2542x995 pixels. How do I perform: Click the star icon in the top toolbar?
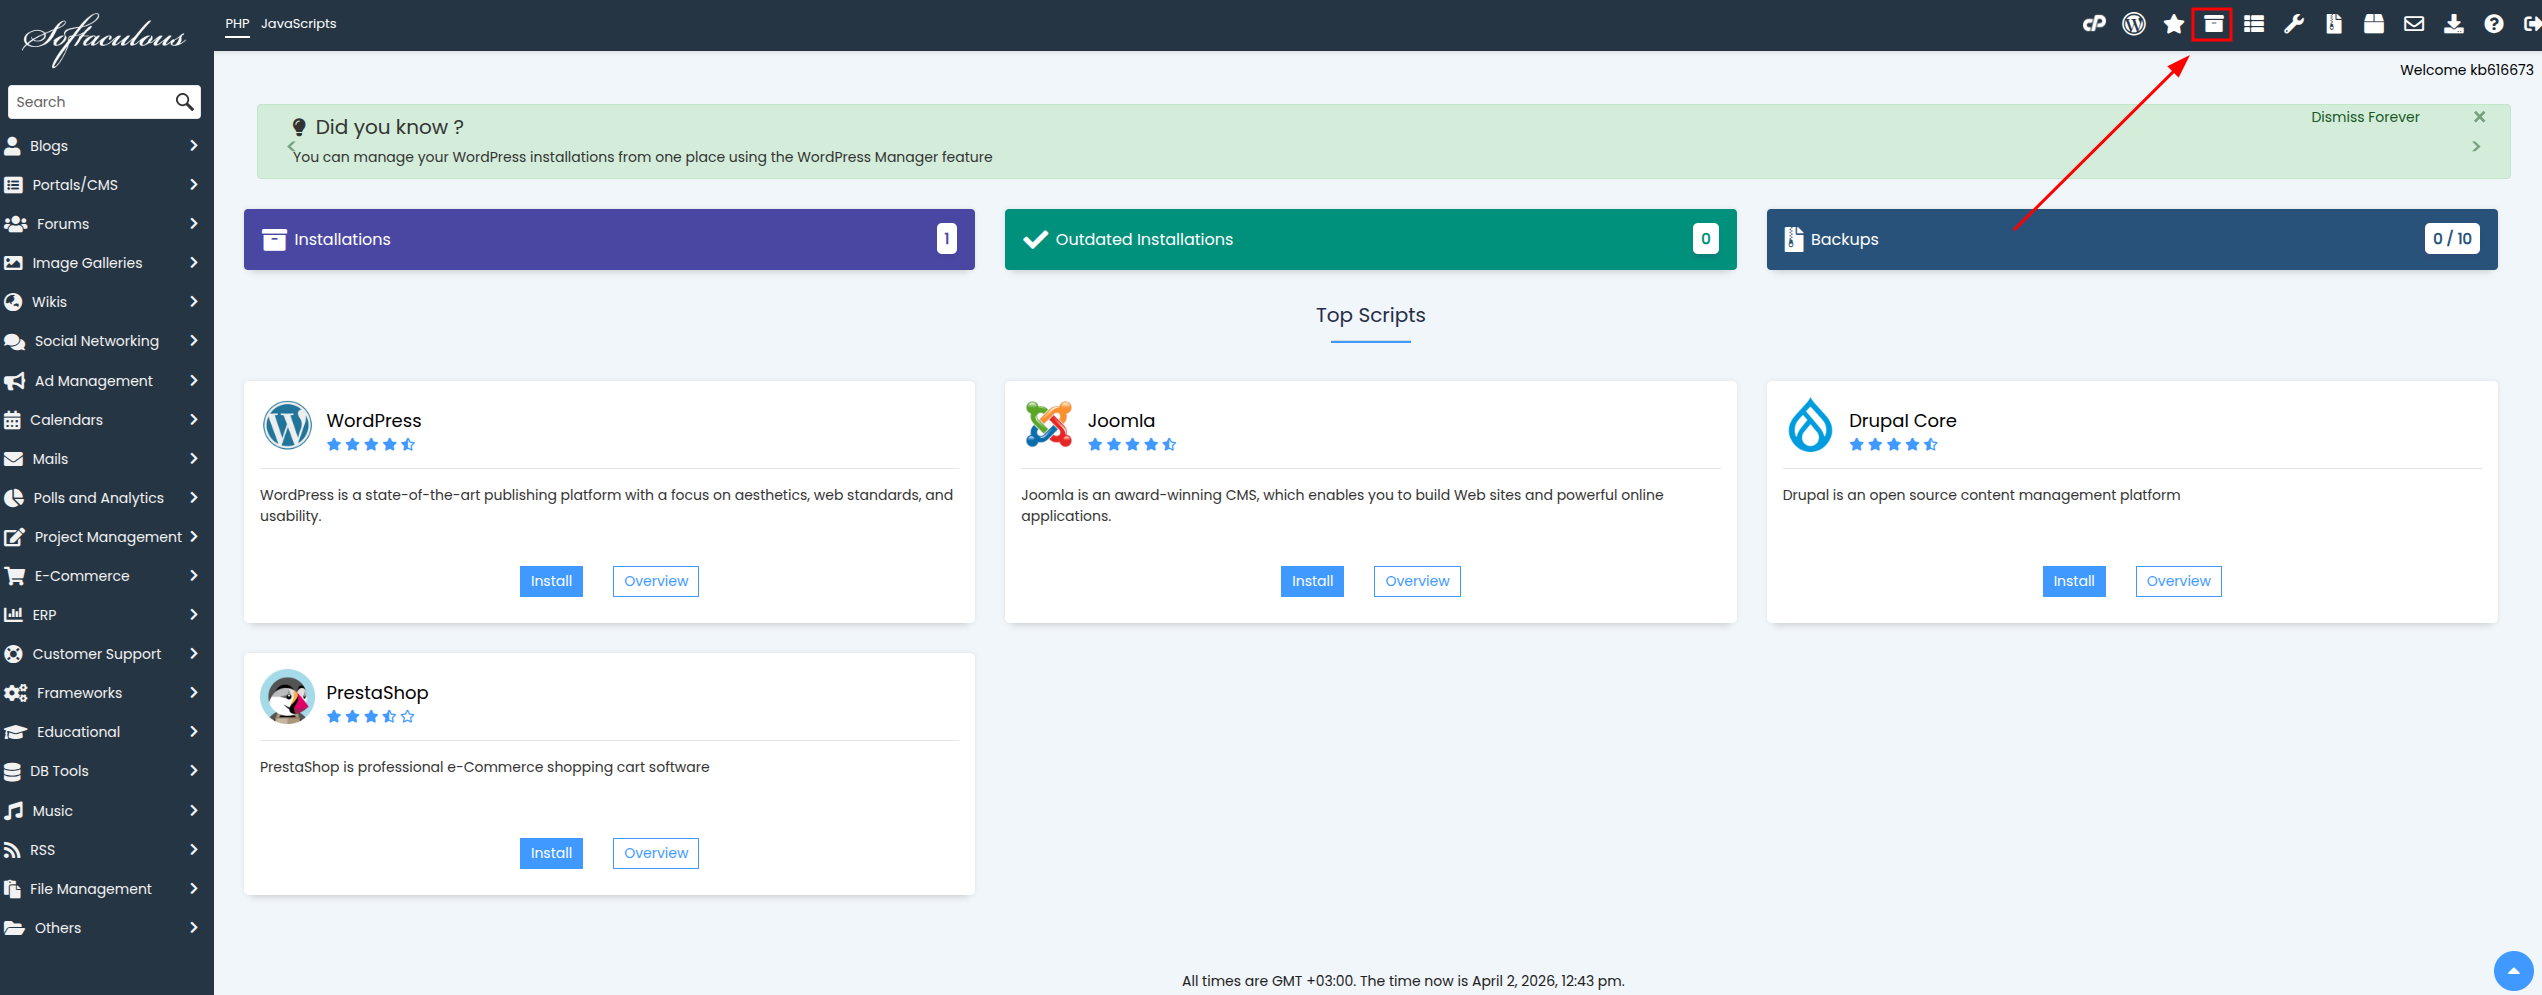[2174, 24]
